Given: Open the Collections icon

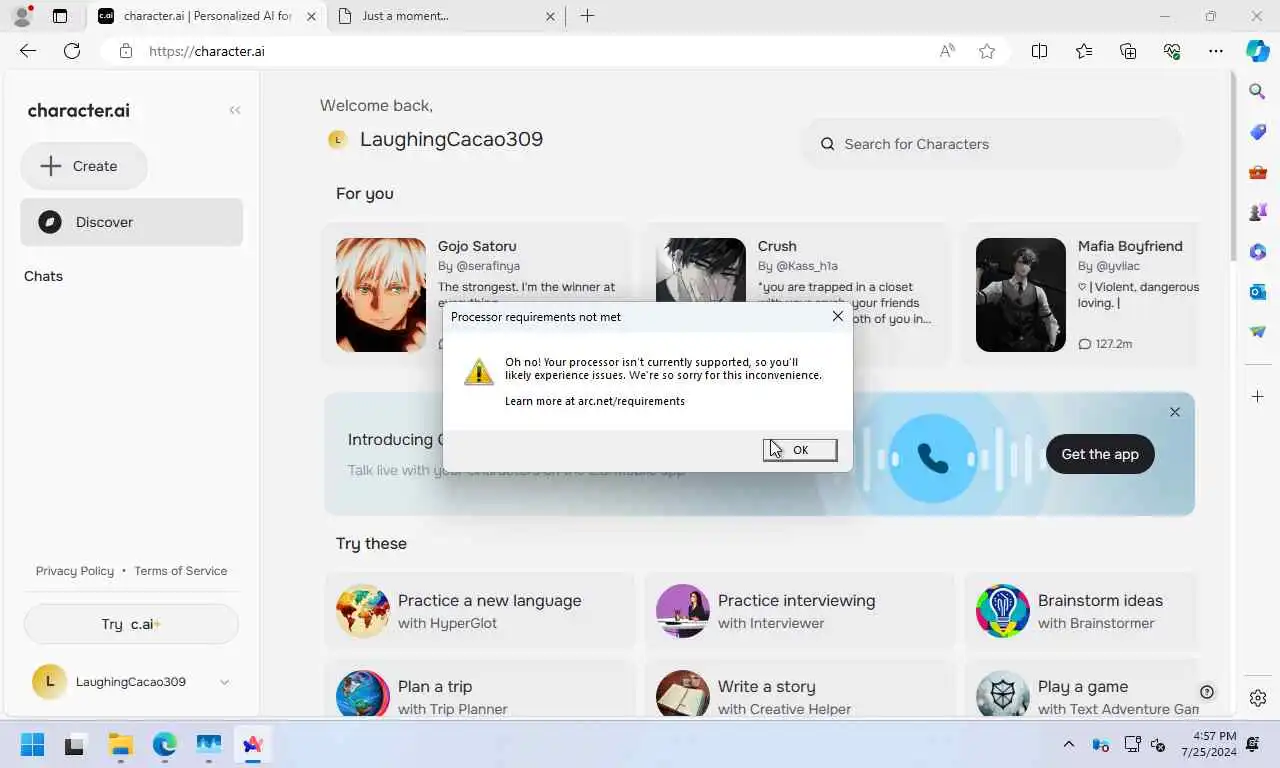Looking at the screenshot, I should pyautogui.click(x=1128, y=51).
